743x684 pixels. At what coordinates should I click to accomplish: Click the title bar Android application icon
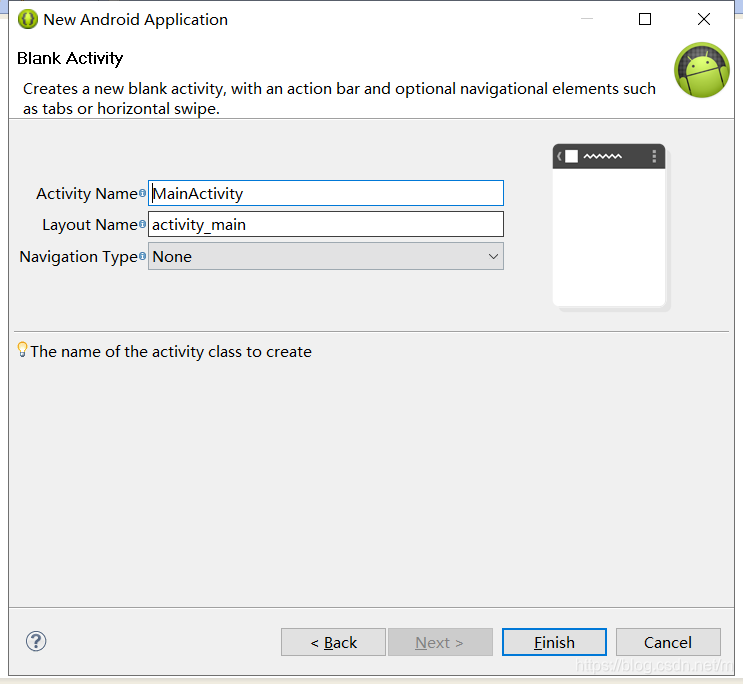[27, 19]
